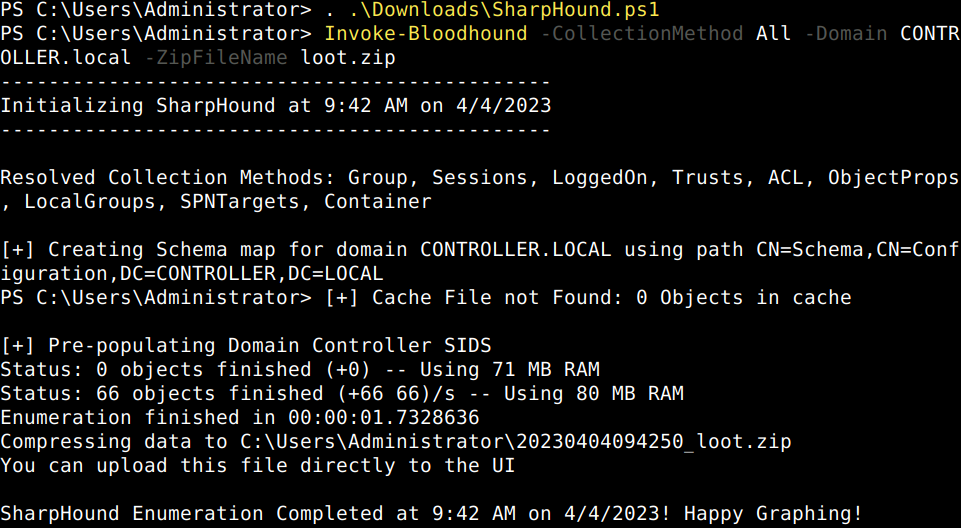Click the 20230404094250_loot.zip file path

pyautogui.click(x=515, y=442)
